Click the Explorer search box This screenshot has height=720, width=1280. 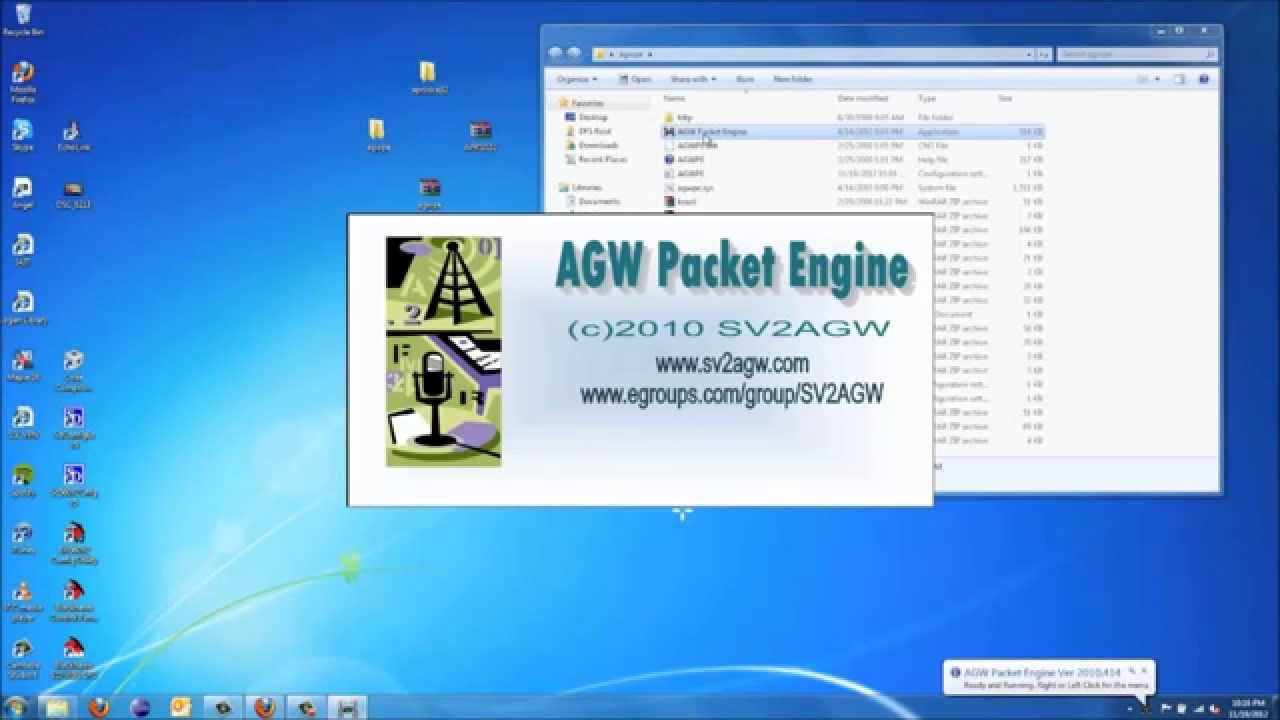point(1136,54)
